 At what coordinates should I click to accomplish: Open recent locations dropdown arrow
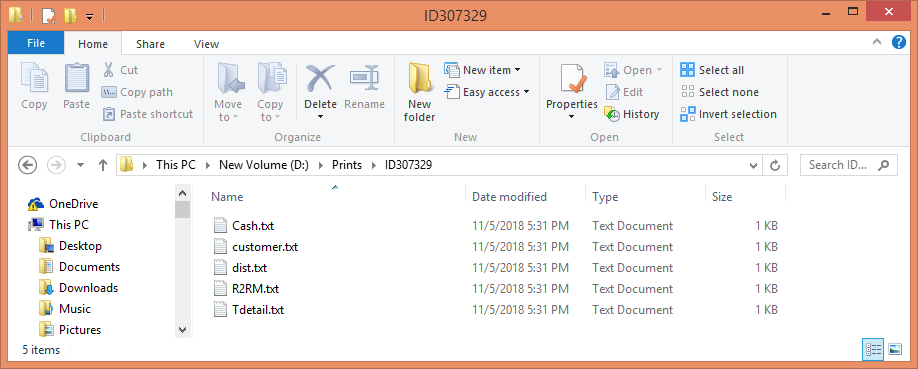pos(81,165)
